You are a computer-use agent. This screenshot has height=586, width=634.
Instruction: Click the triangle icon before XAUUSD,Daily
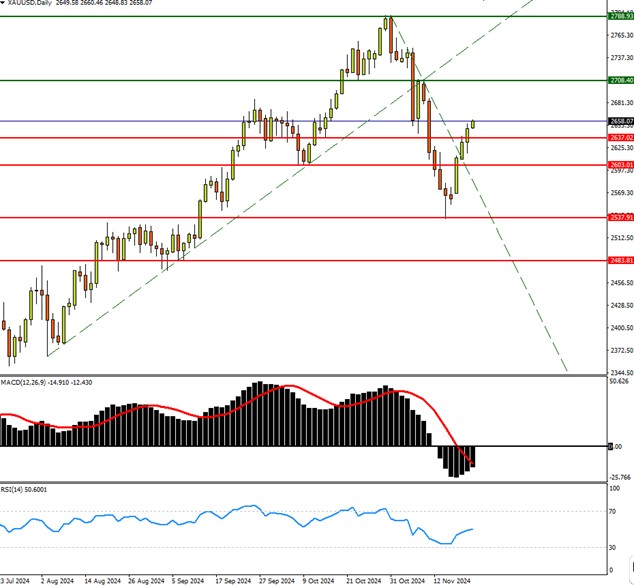pyautogui.click(x=6, y=5)
